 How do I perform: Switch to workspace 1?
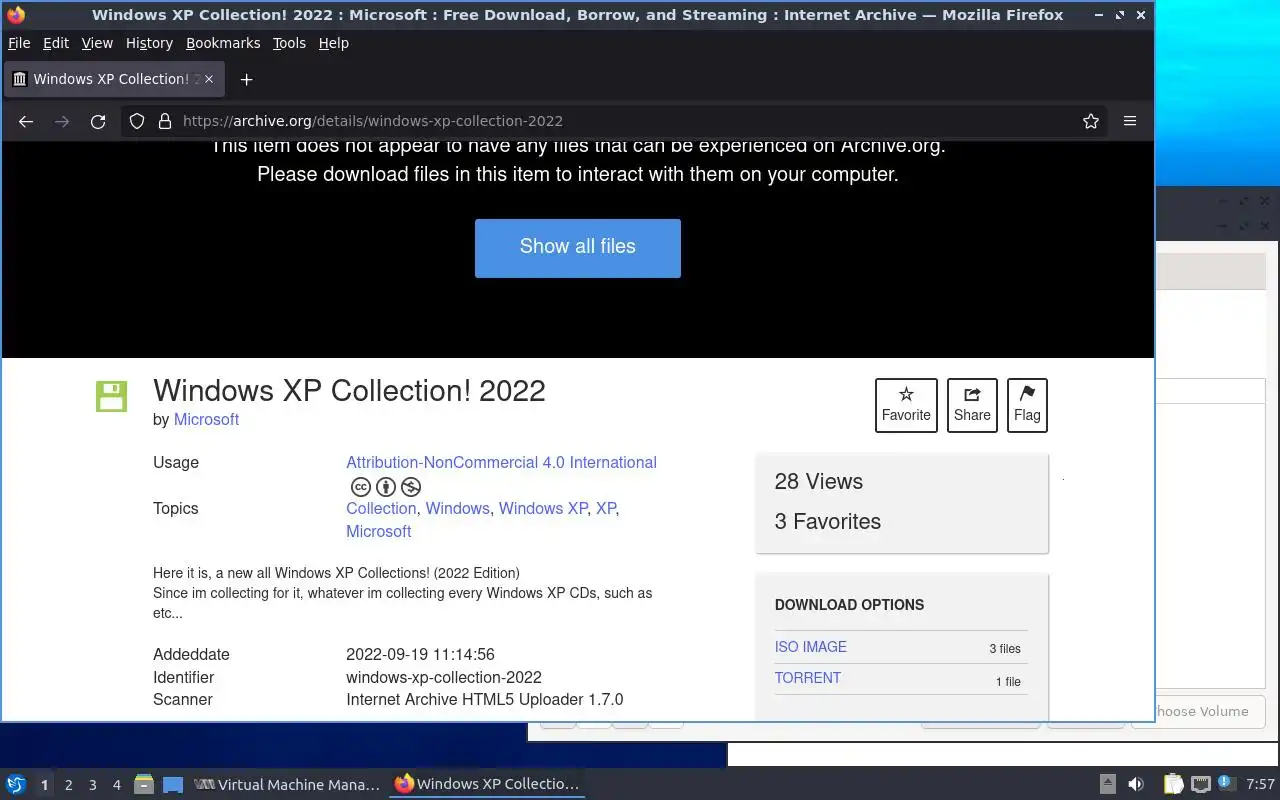[x=44, y=785]
